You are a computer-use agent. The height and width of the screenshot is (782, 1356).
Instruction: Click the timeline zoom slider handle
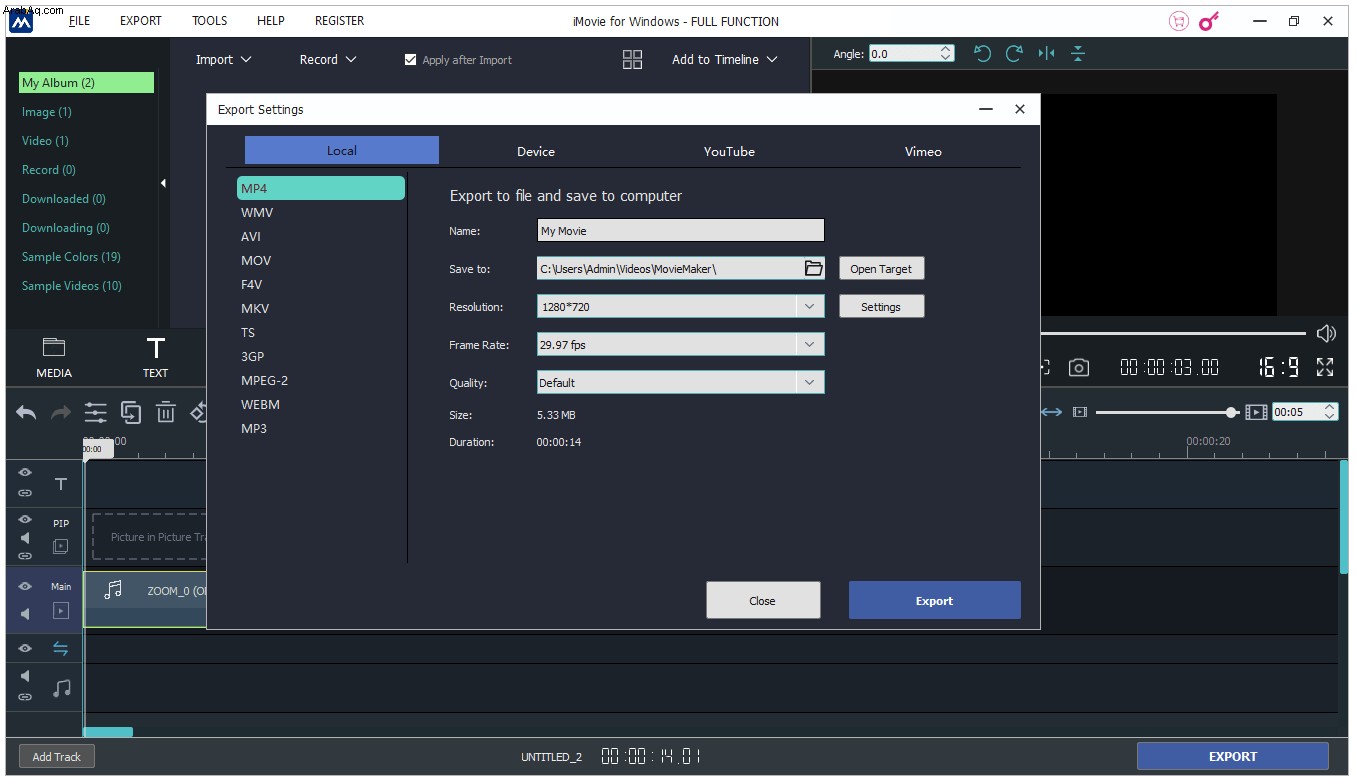point(1231,412)
